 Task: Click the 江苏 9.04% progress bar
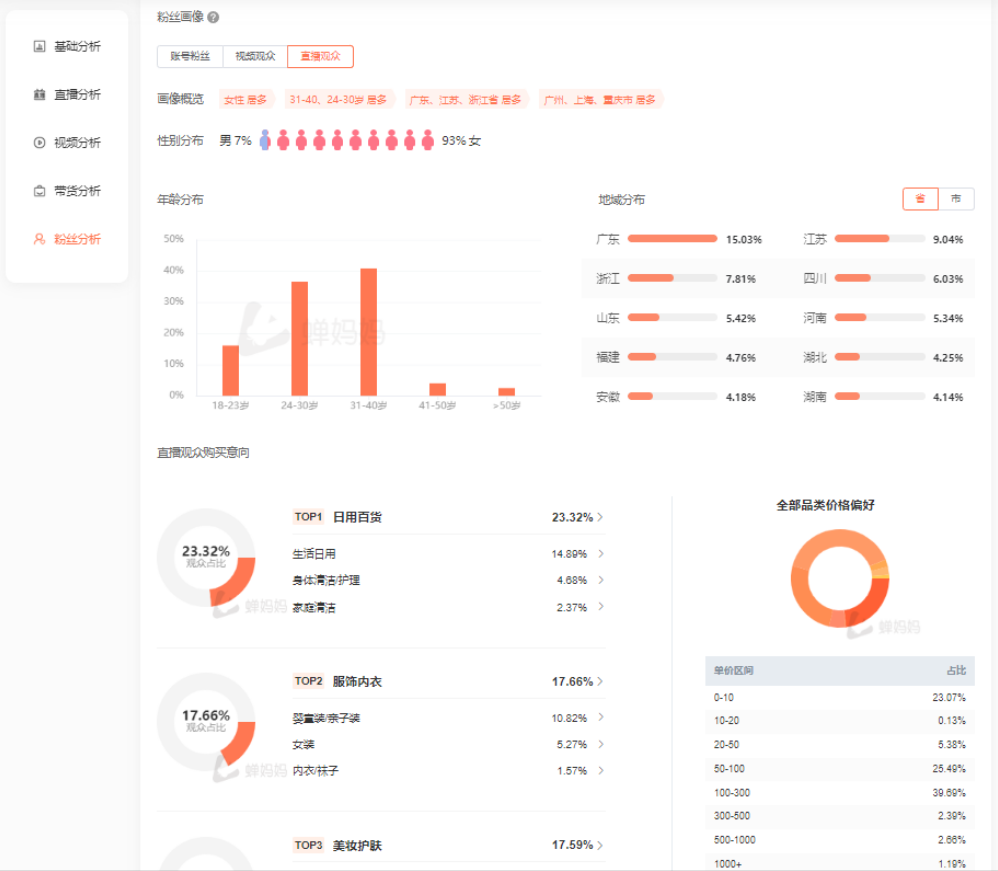click(880, 239)
